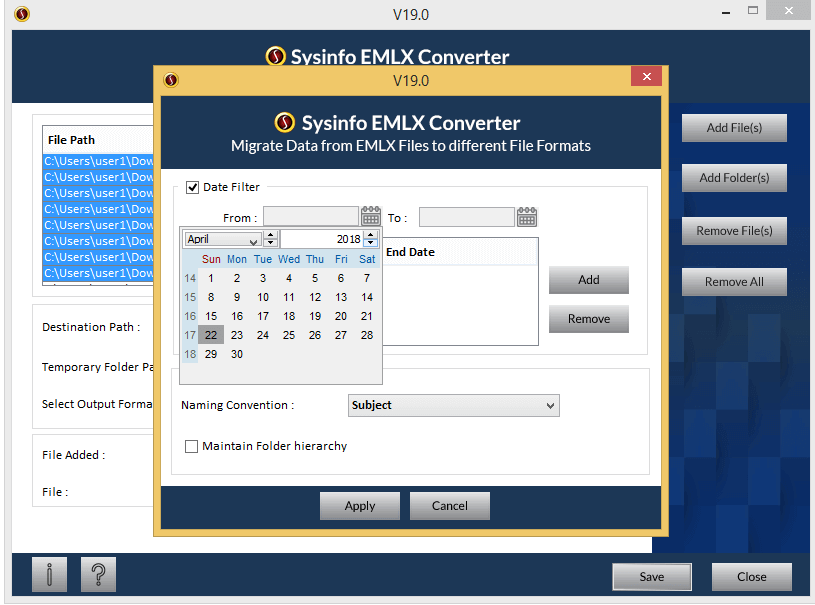Select April 19 in the calendar
Viewport: 815px width, 605px height.
coord(315,316)
